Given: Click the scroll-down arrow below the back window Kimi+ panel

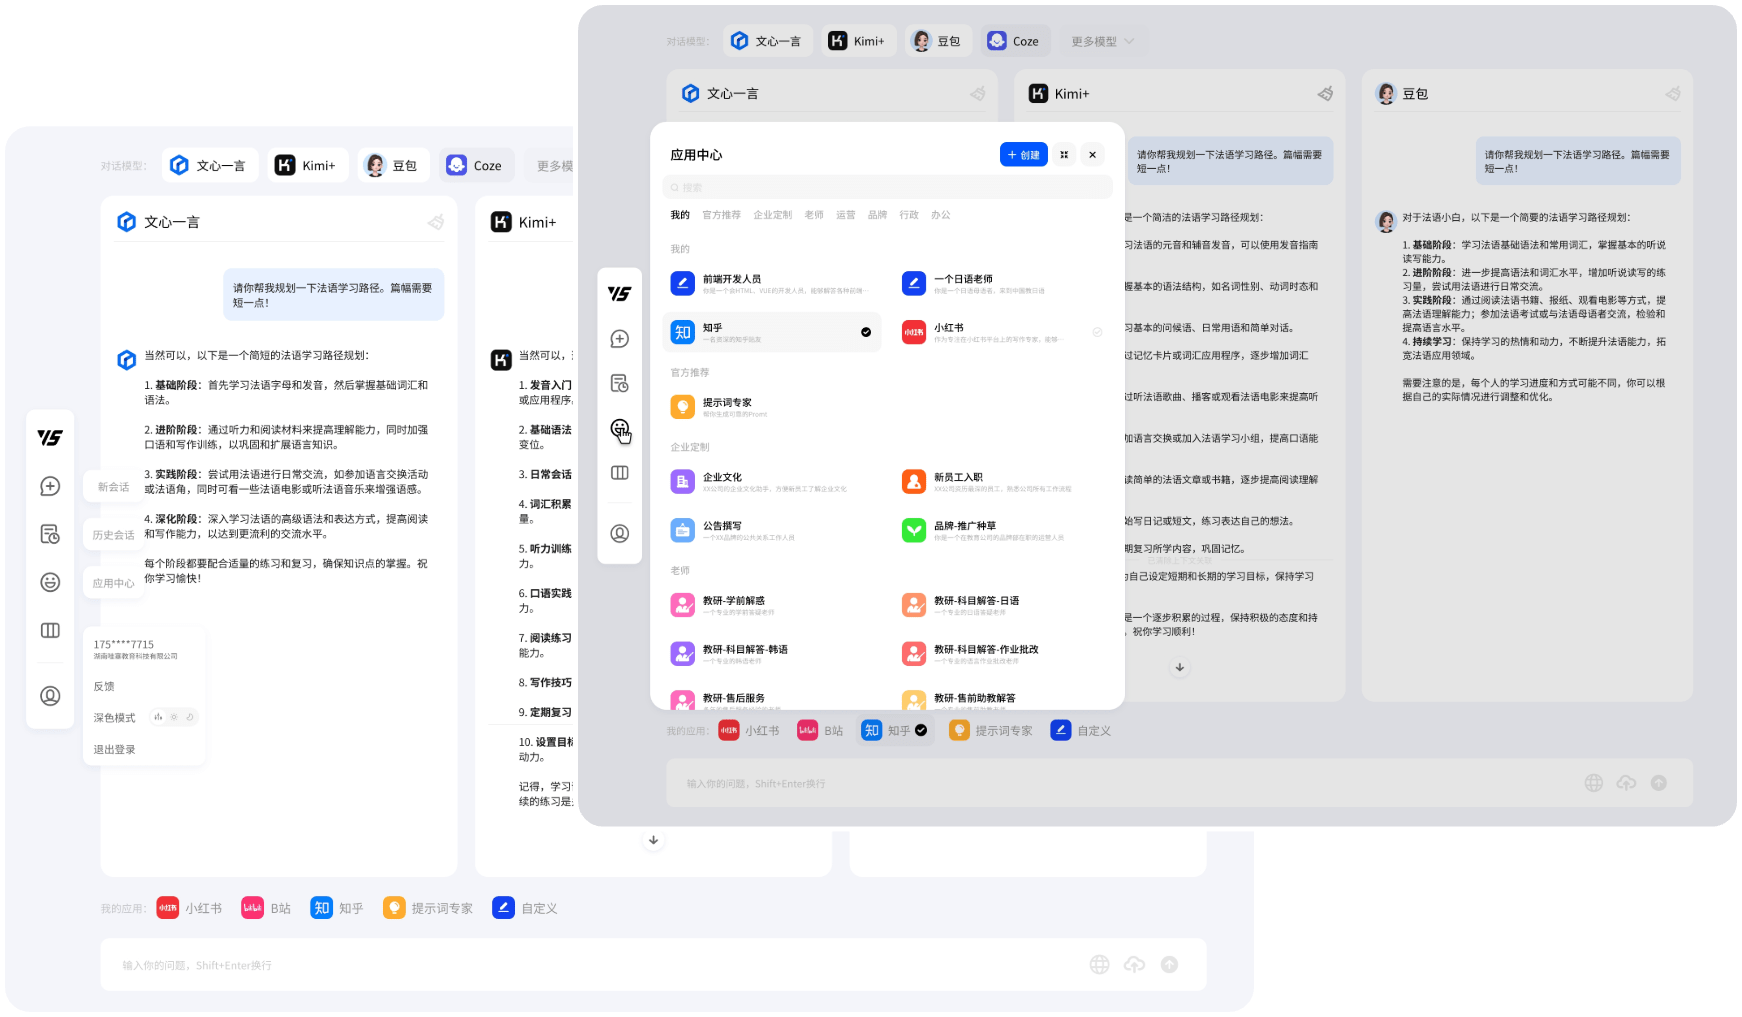Looking at the screenshot, I should coord(653,840).
